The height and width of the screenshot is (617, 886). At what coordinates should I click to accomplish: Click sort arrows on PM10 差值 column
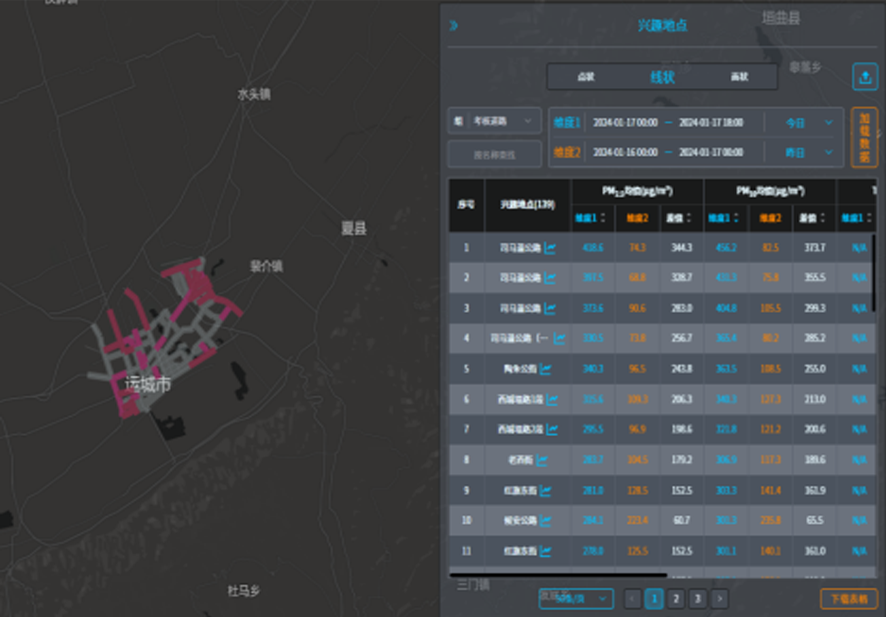tap(824, 217)
